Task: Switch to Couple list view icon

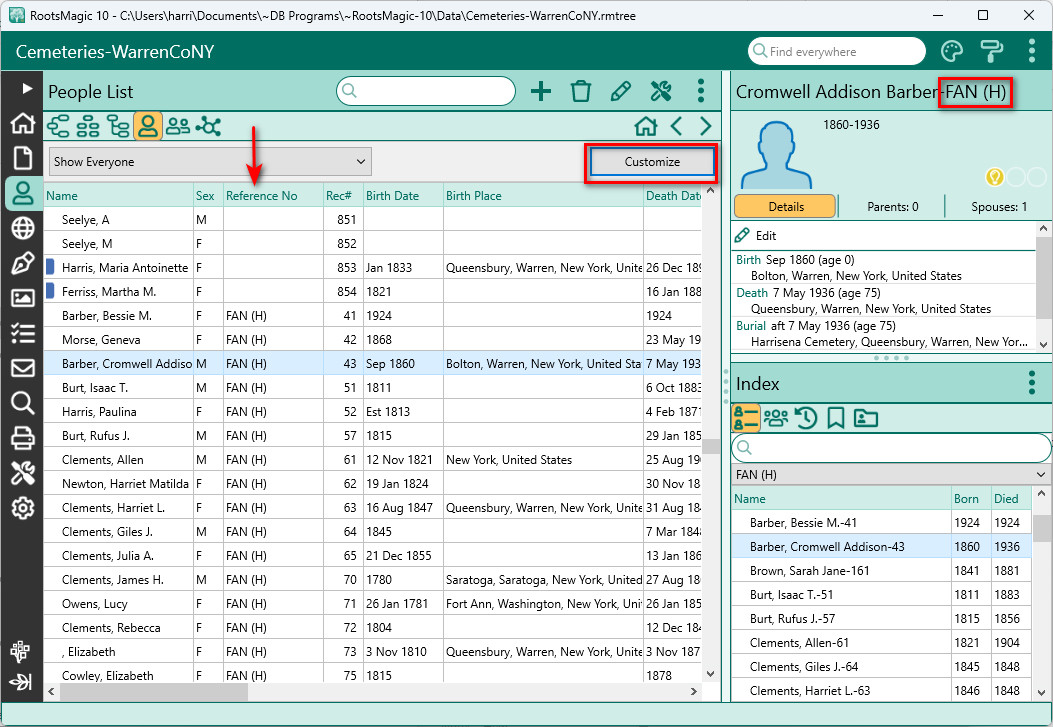Action: click(x=178, y=126)
